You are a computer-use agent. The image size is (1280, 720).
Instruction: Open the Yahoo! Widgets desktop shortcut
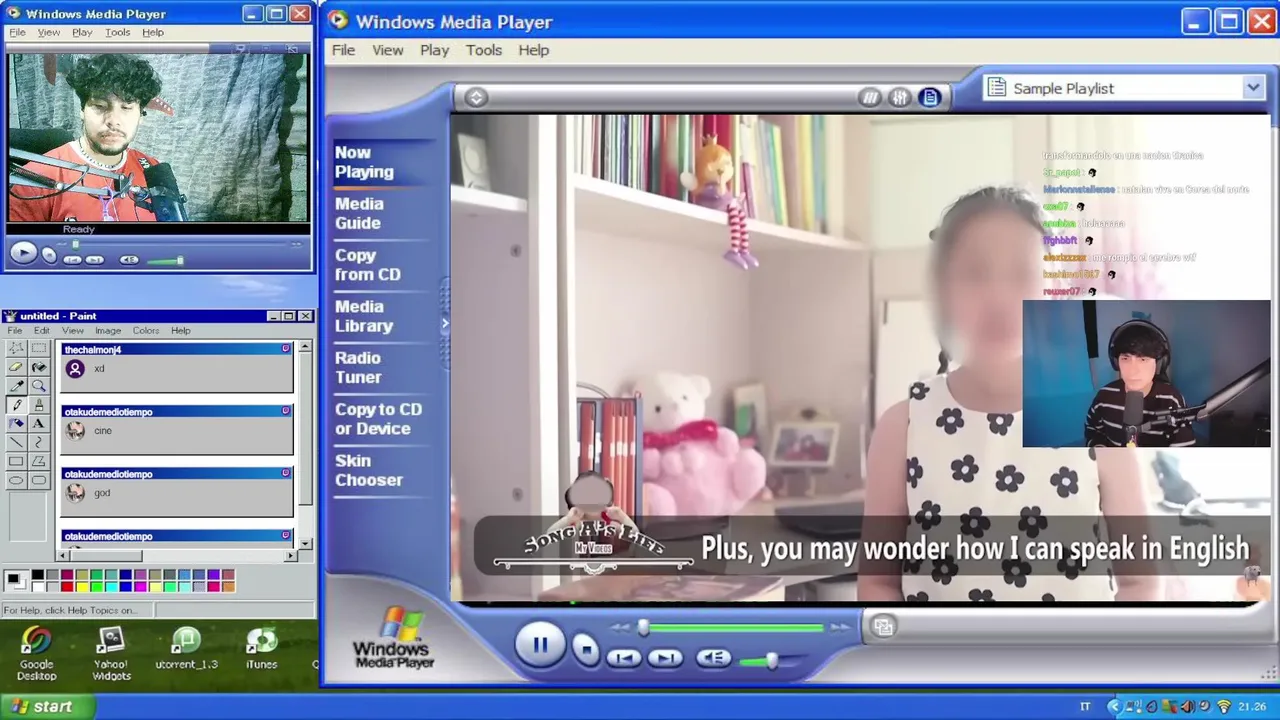(111, 654)
